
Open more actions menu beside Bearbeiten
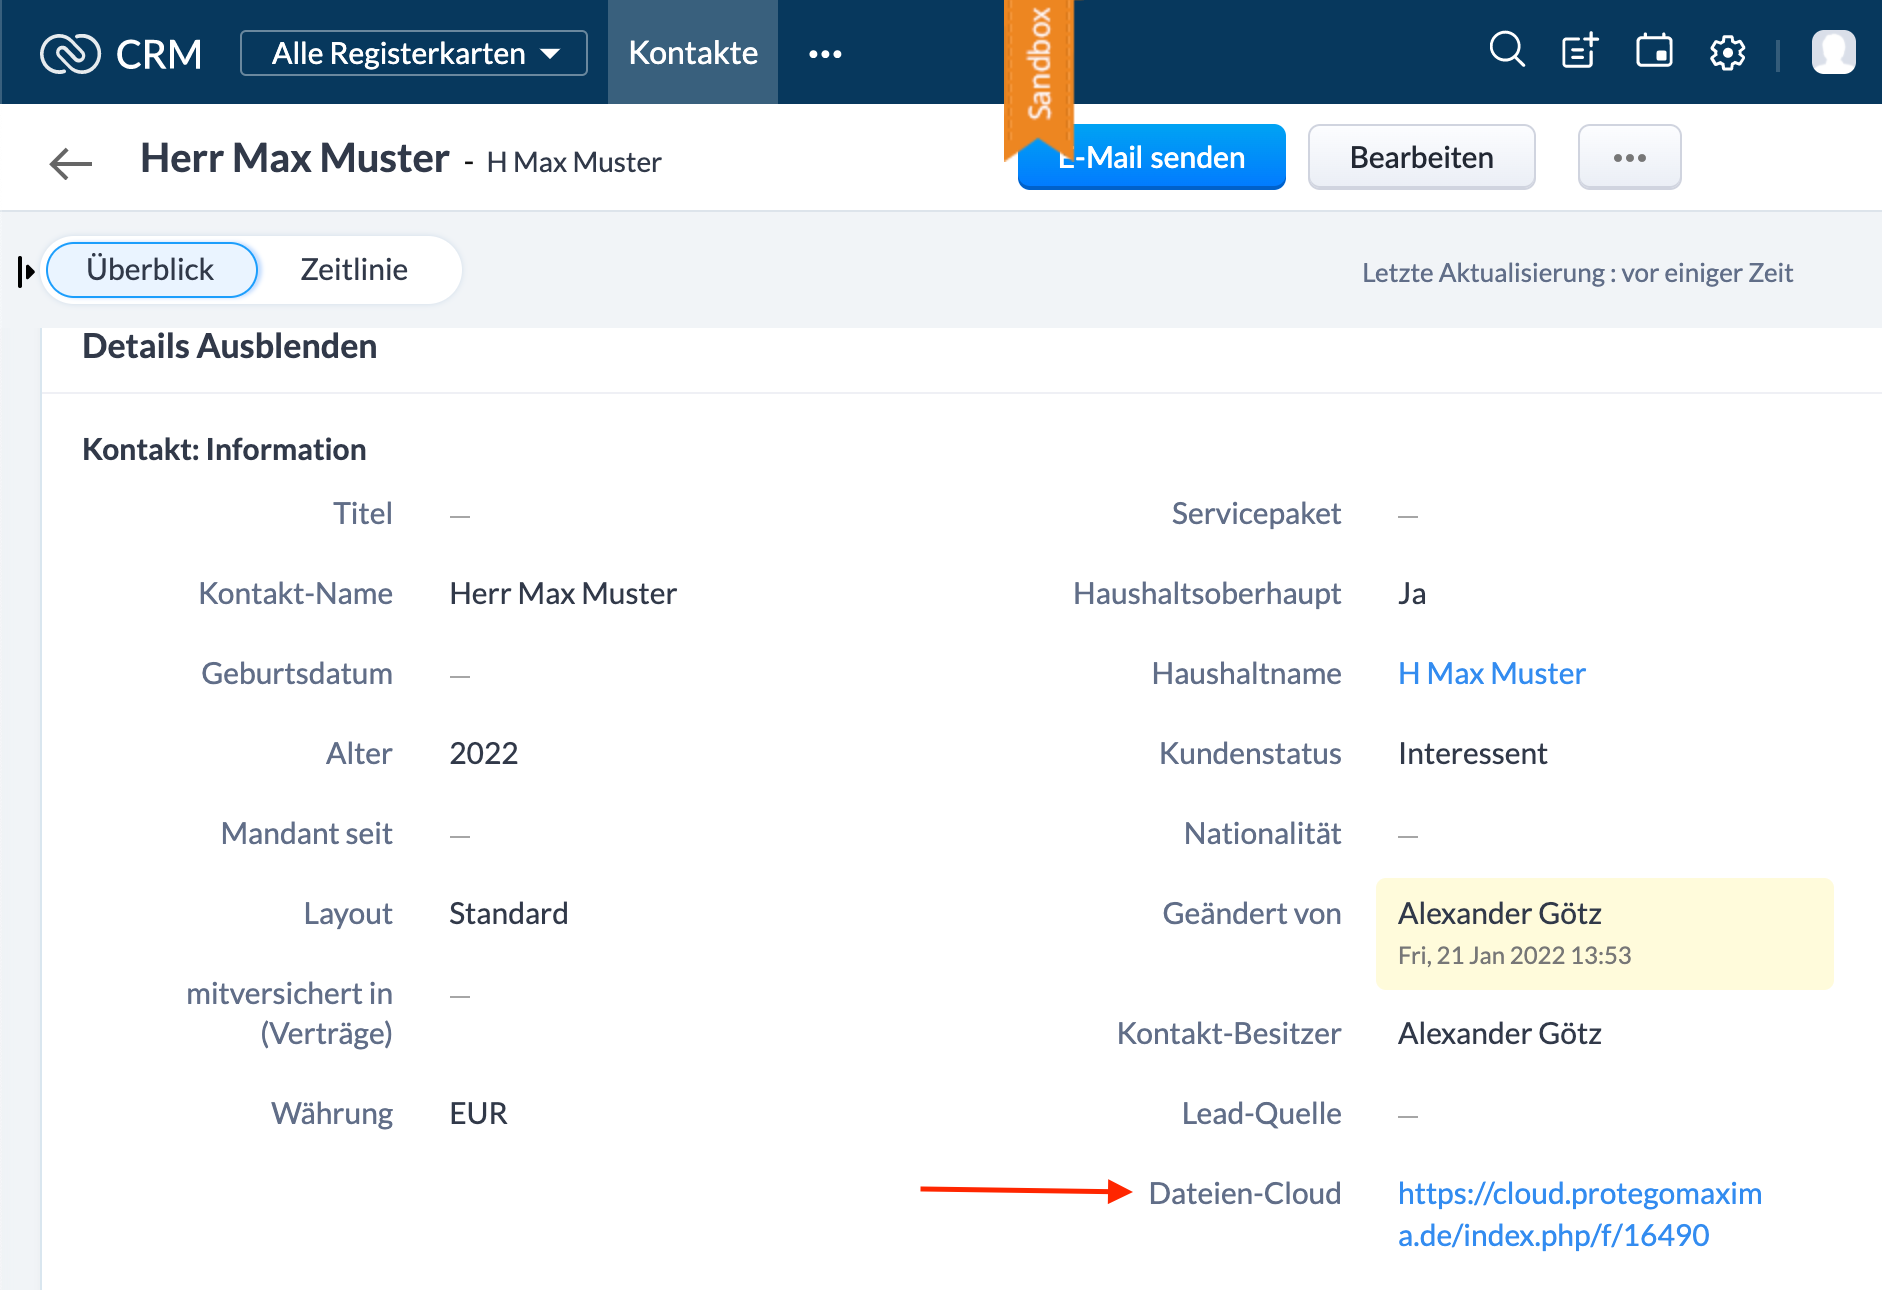(x=1629, y=158)
